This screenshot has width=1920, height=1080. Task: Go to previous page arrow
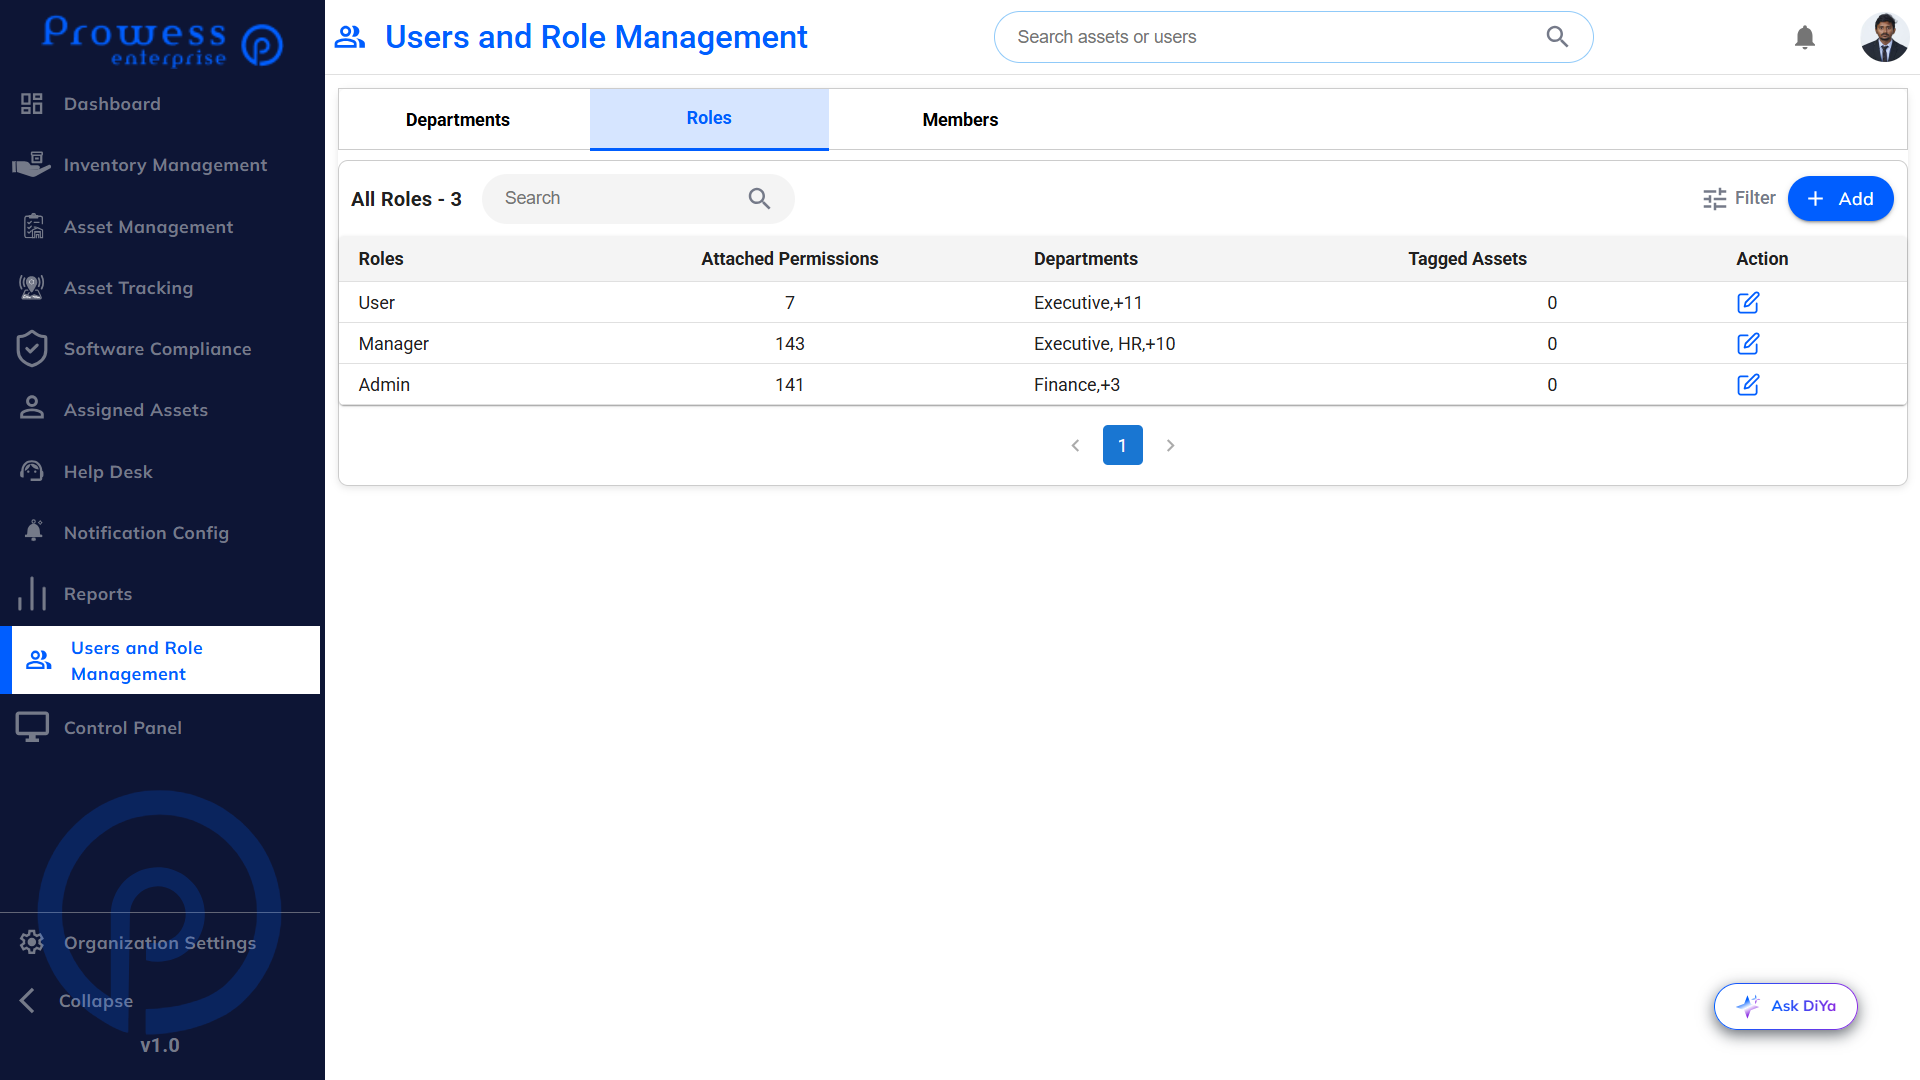pyautogui.click(x=1075, y=445)
